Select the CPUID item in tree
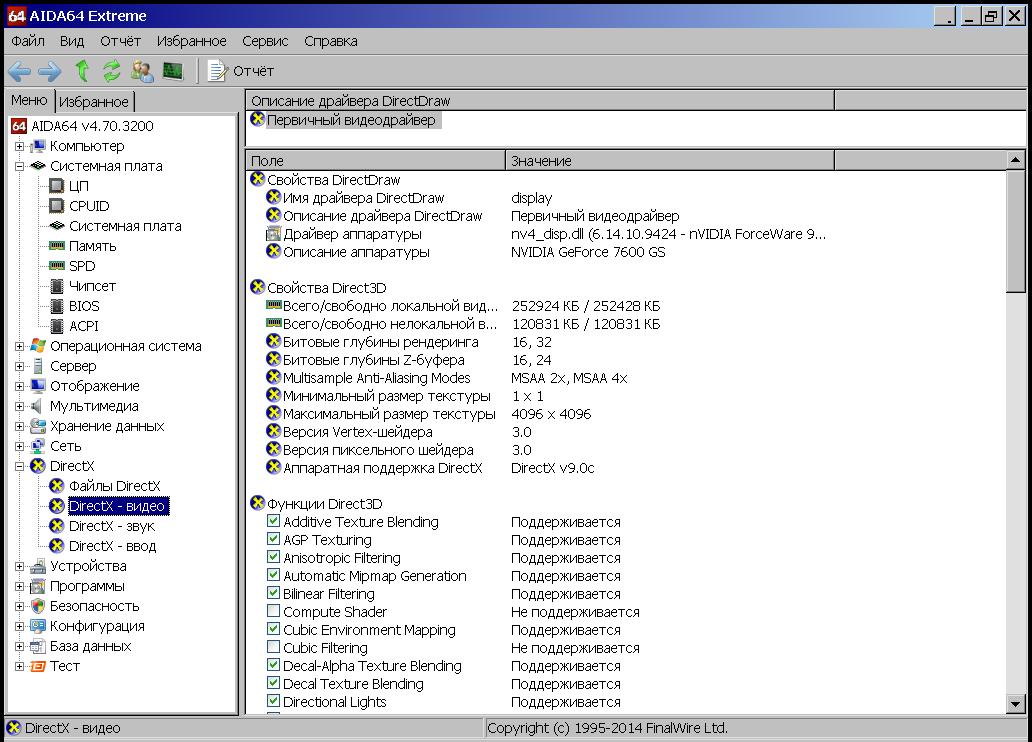Screen dimensions: 1032x742 coord(89,206)
